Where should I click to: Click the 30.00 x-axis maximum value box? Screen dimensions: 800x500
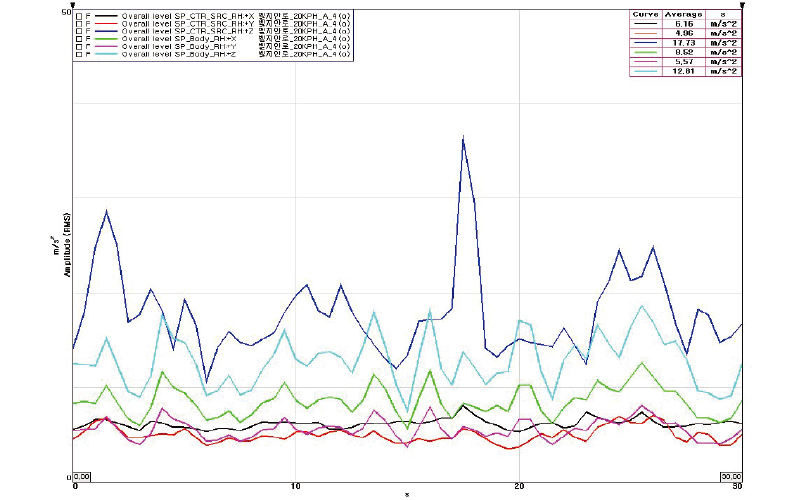pyautogui.click(x=730, y=477)
